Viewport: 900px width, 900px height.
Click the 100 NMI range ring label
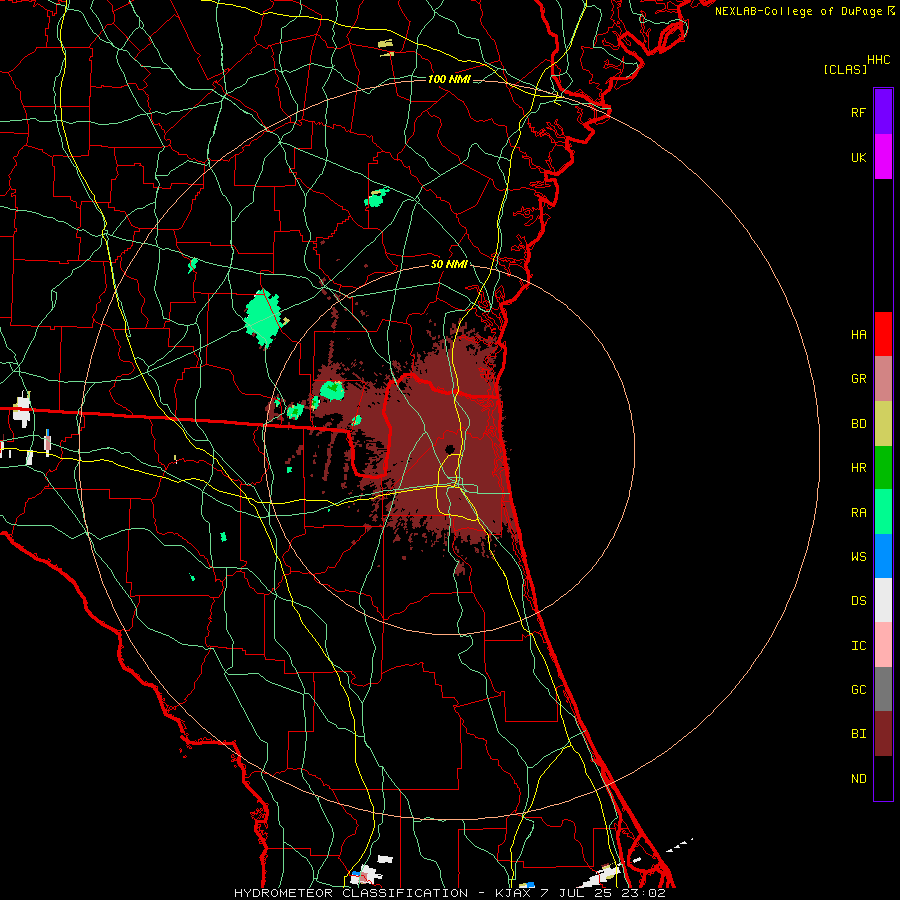[x=449, y=79]
